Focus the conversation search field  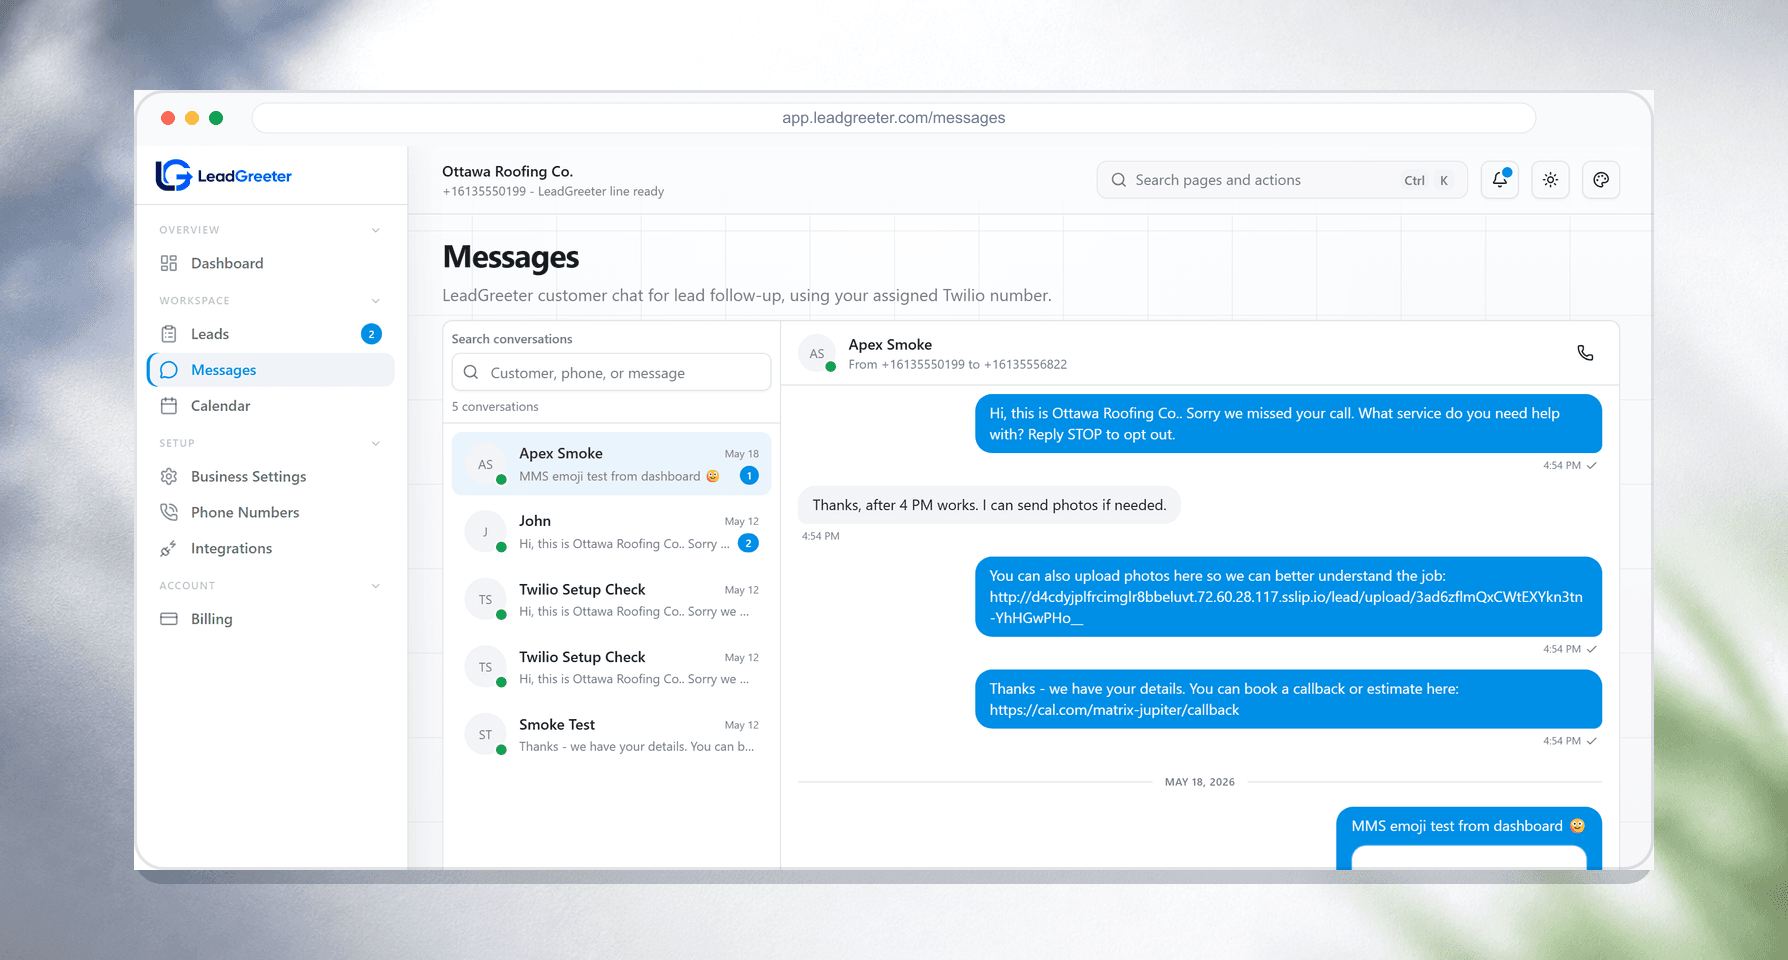[x=611, y=372]
